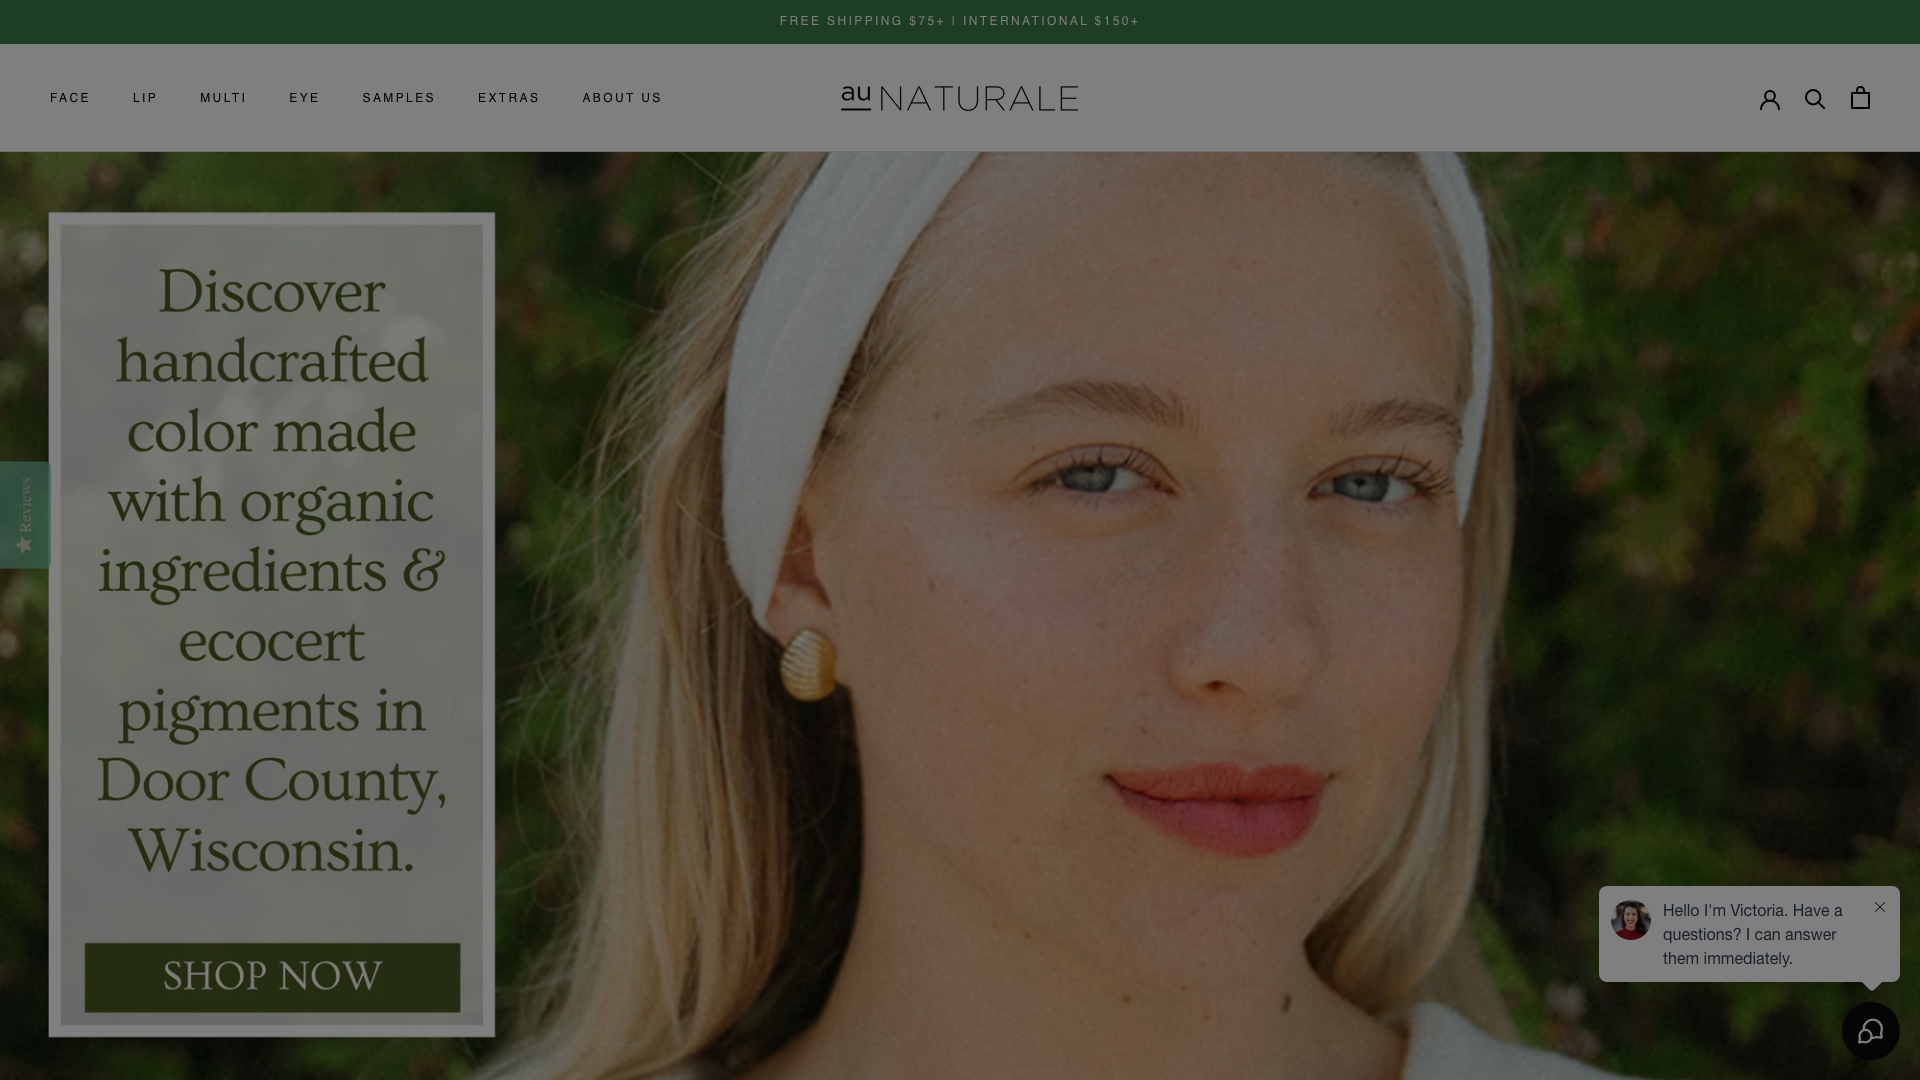
Task: Open the FACE menu
Action: pyautogui.click(x=70, y=98)
